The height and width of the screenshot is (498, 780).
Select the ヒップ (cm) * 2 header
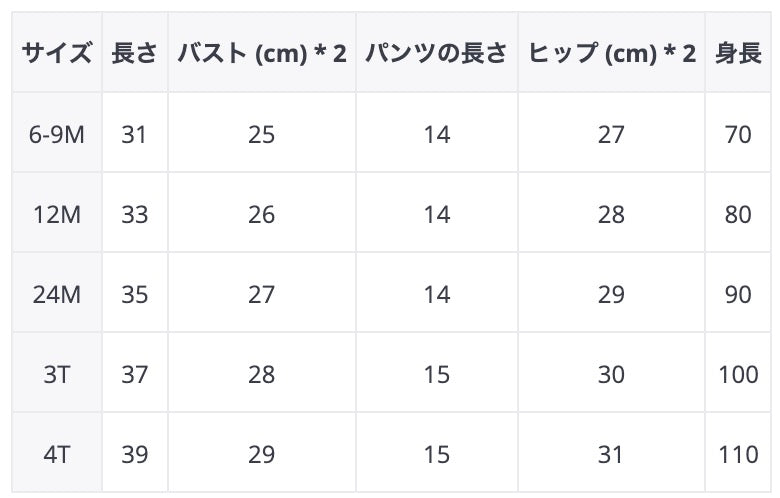click(611, 54)
